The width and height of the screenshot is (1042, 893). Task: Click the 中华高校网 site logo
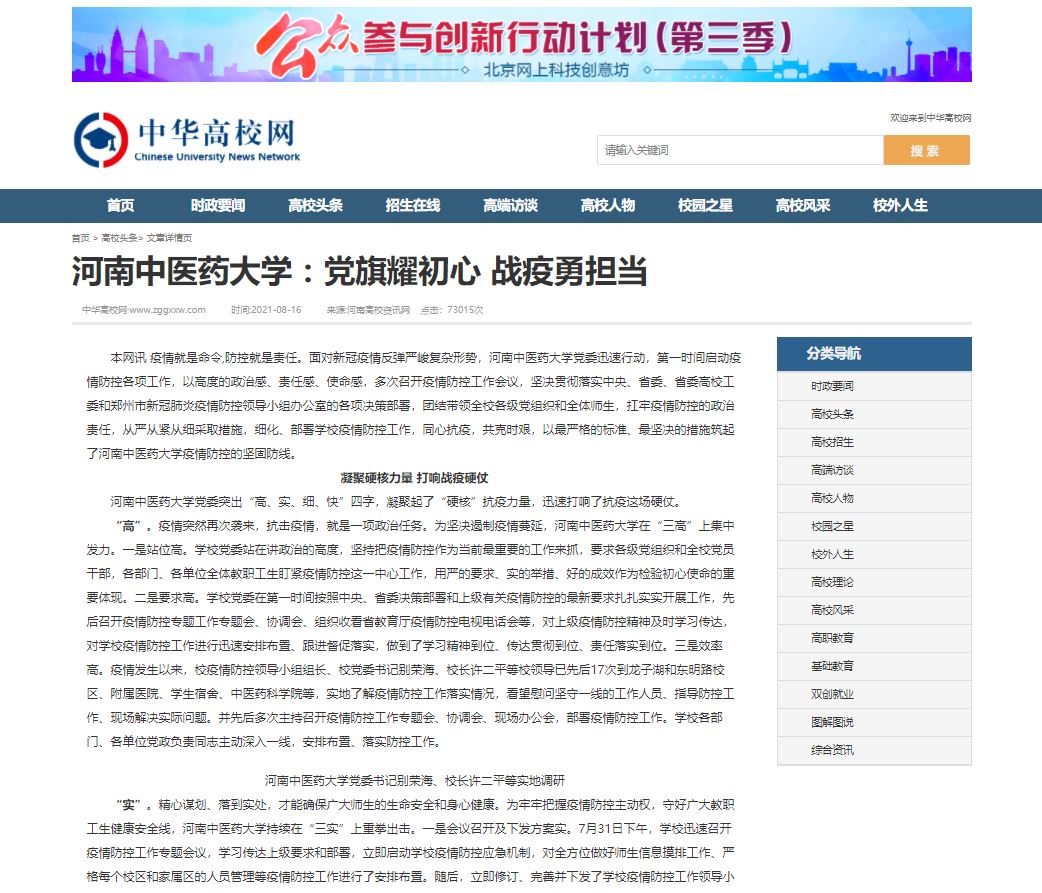click(187, 140)
